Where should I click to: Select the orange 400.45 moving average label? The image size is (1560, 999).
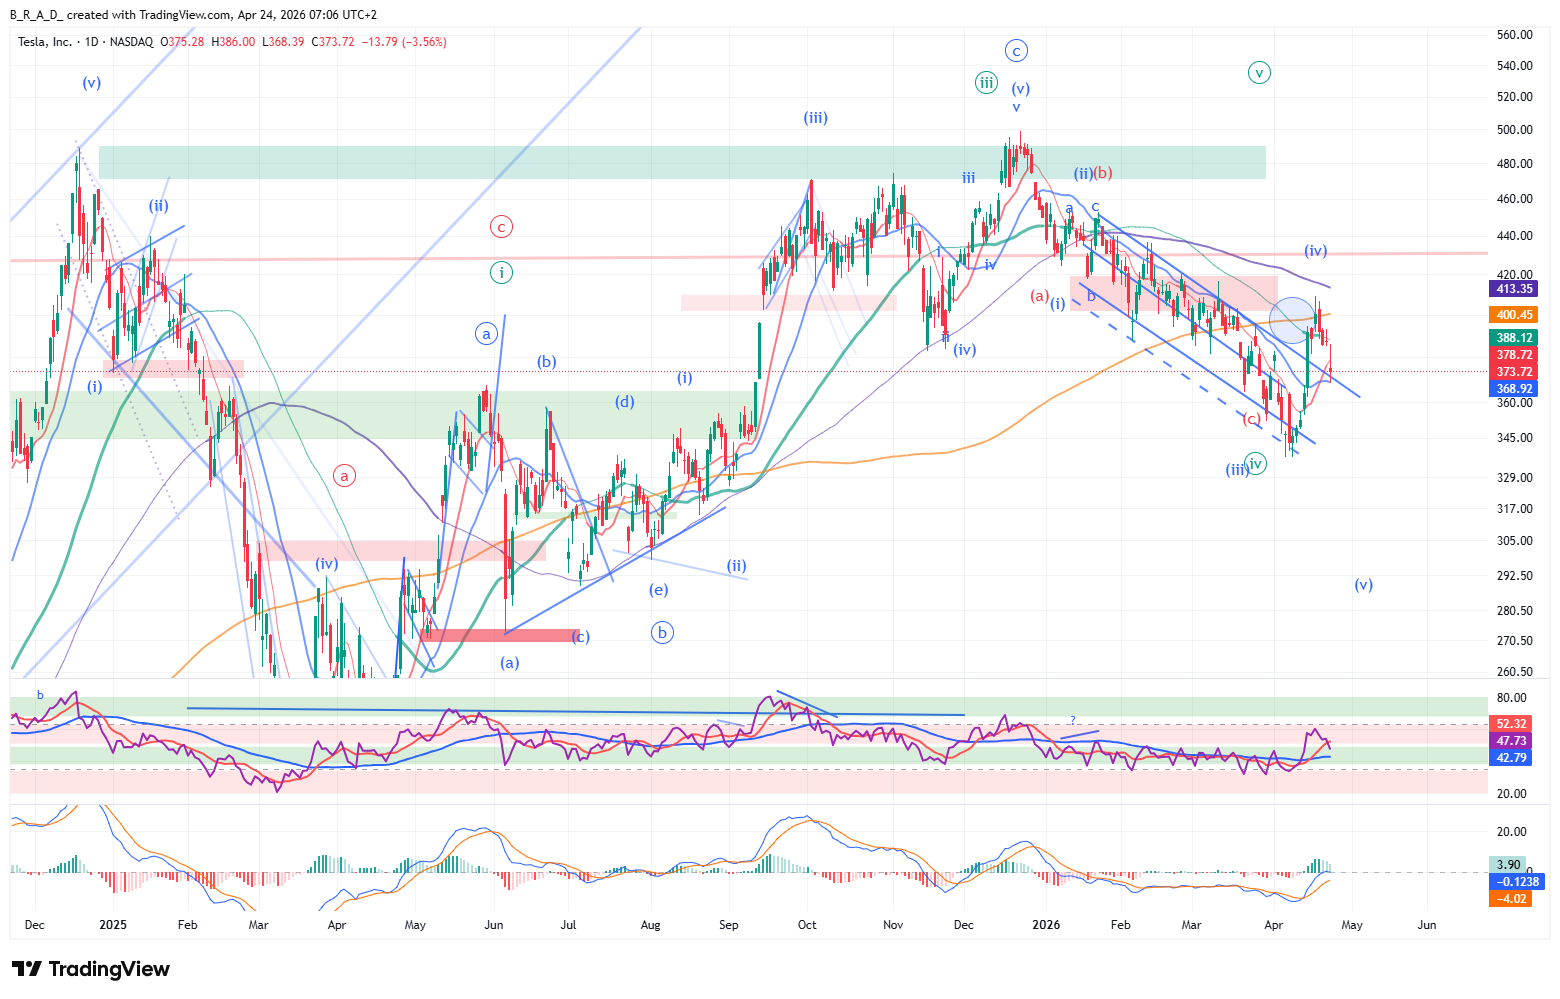point(1514,315)
